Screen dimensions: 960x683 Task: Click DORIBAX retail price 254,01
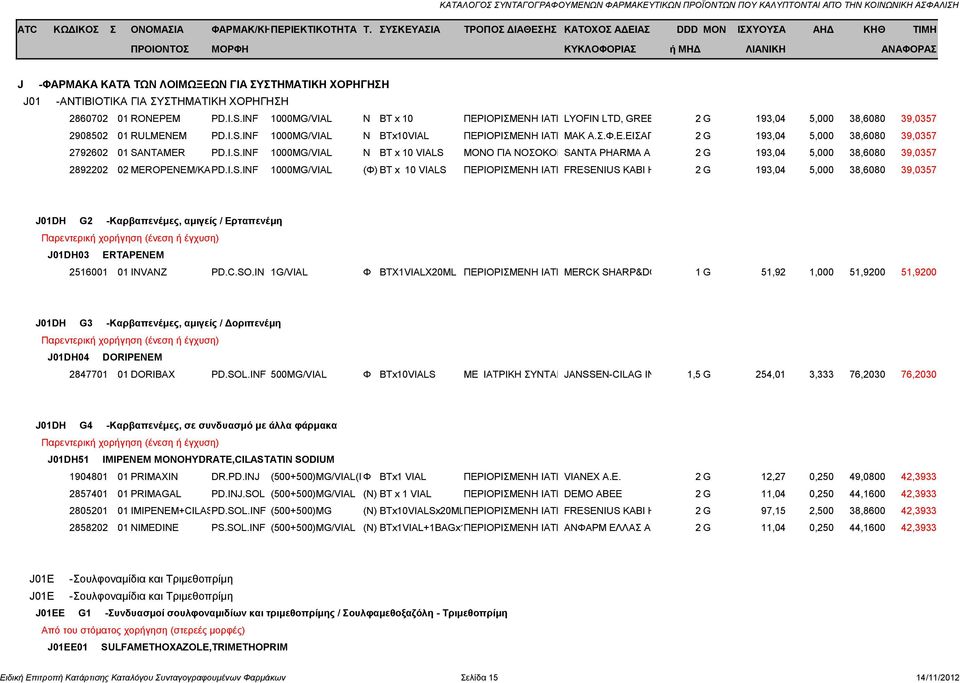(x=770, y=375)
